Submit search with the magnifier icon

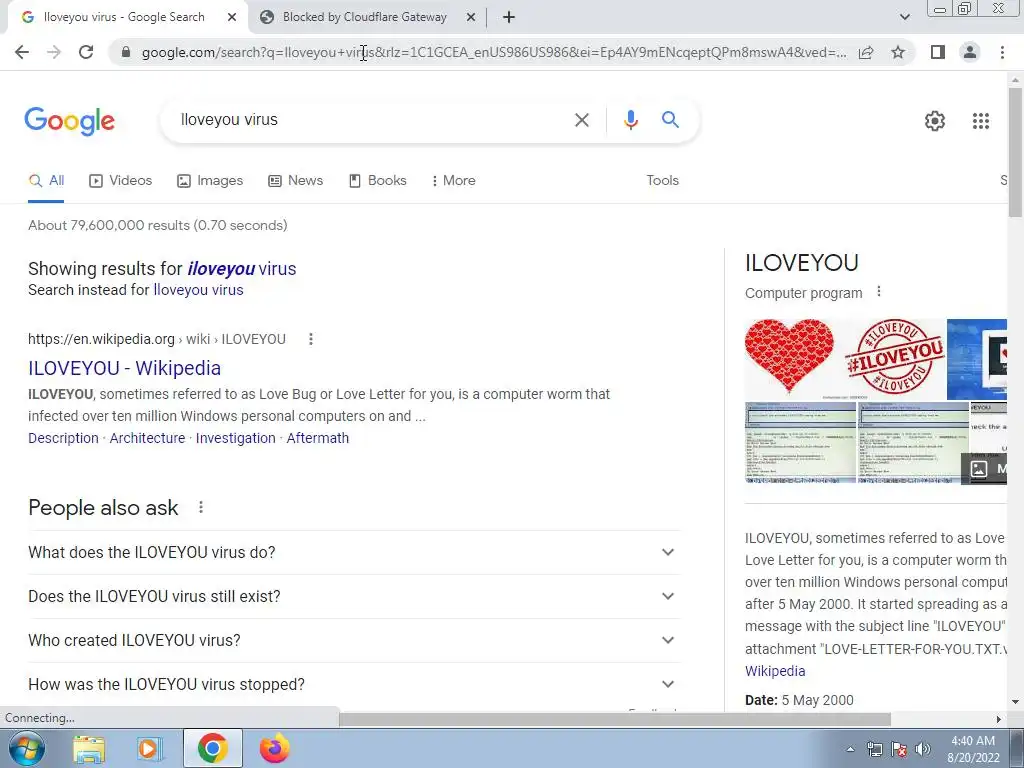pyautogui.click(x=670, y=120)
